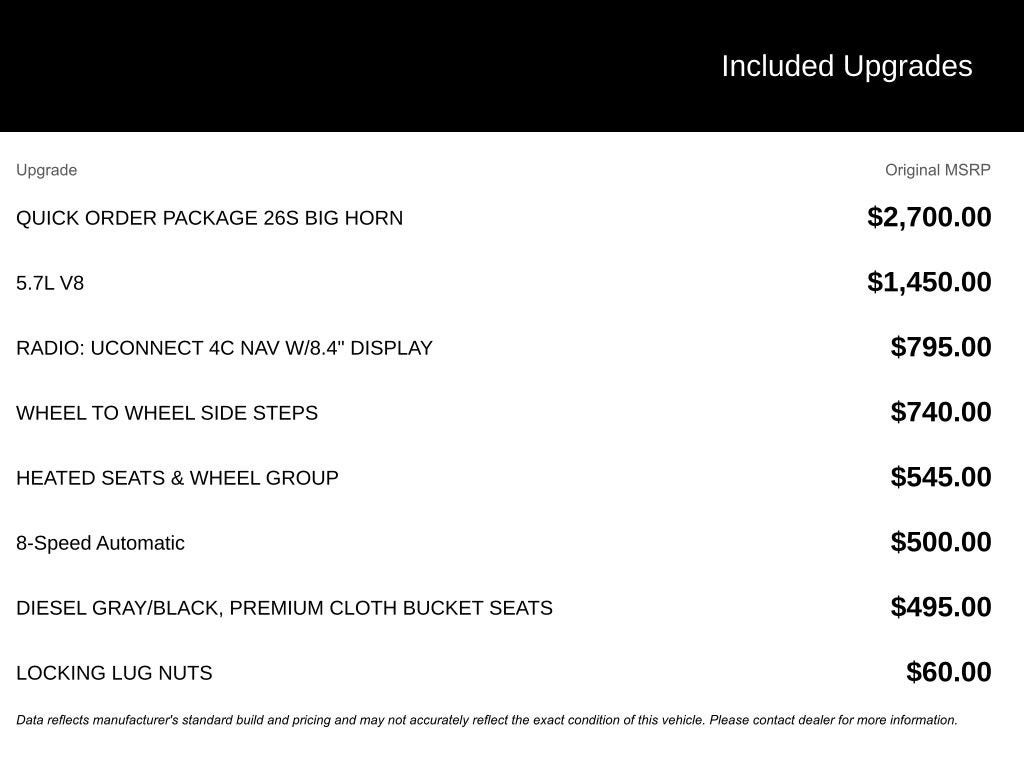
Task: Click the $545.00 price
Action: tap(941, 477)
